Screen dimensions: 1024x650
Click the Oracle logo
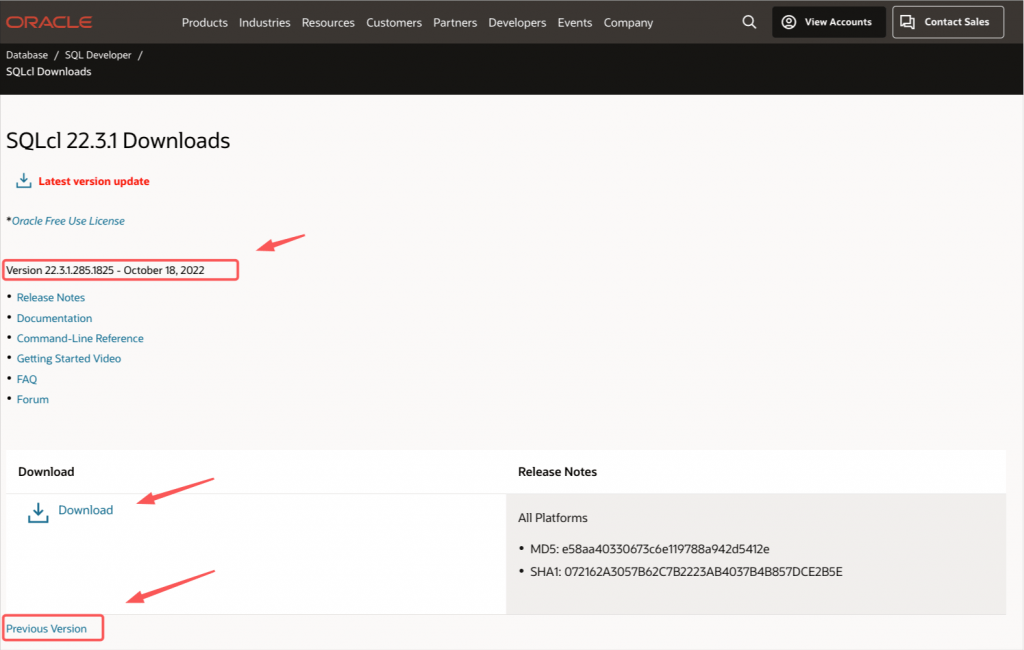tap(49, 22)
